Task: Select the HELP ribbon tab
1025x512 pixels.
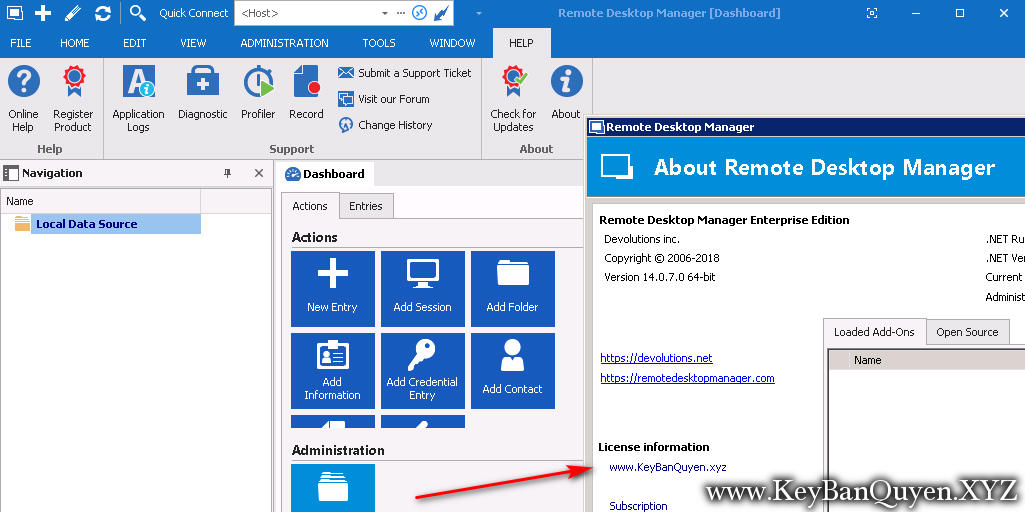Action: pos(522,43)
